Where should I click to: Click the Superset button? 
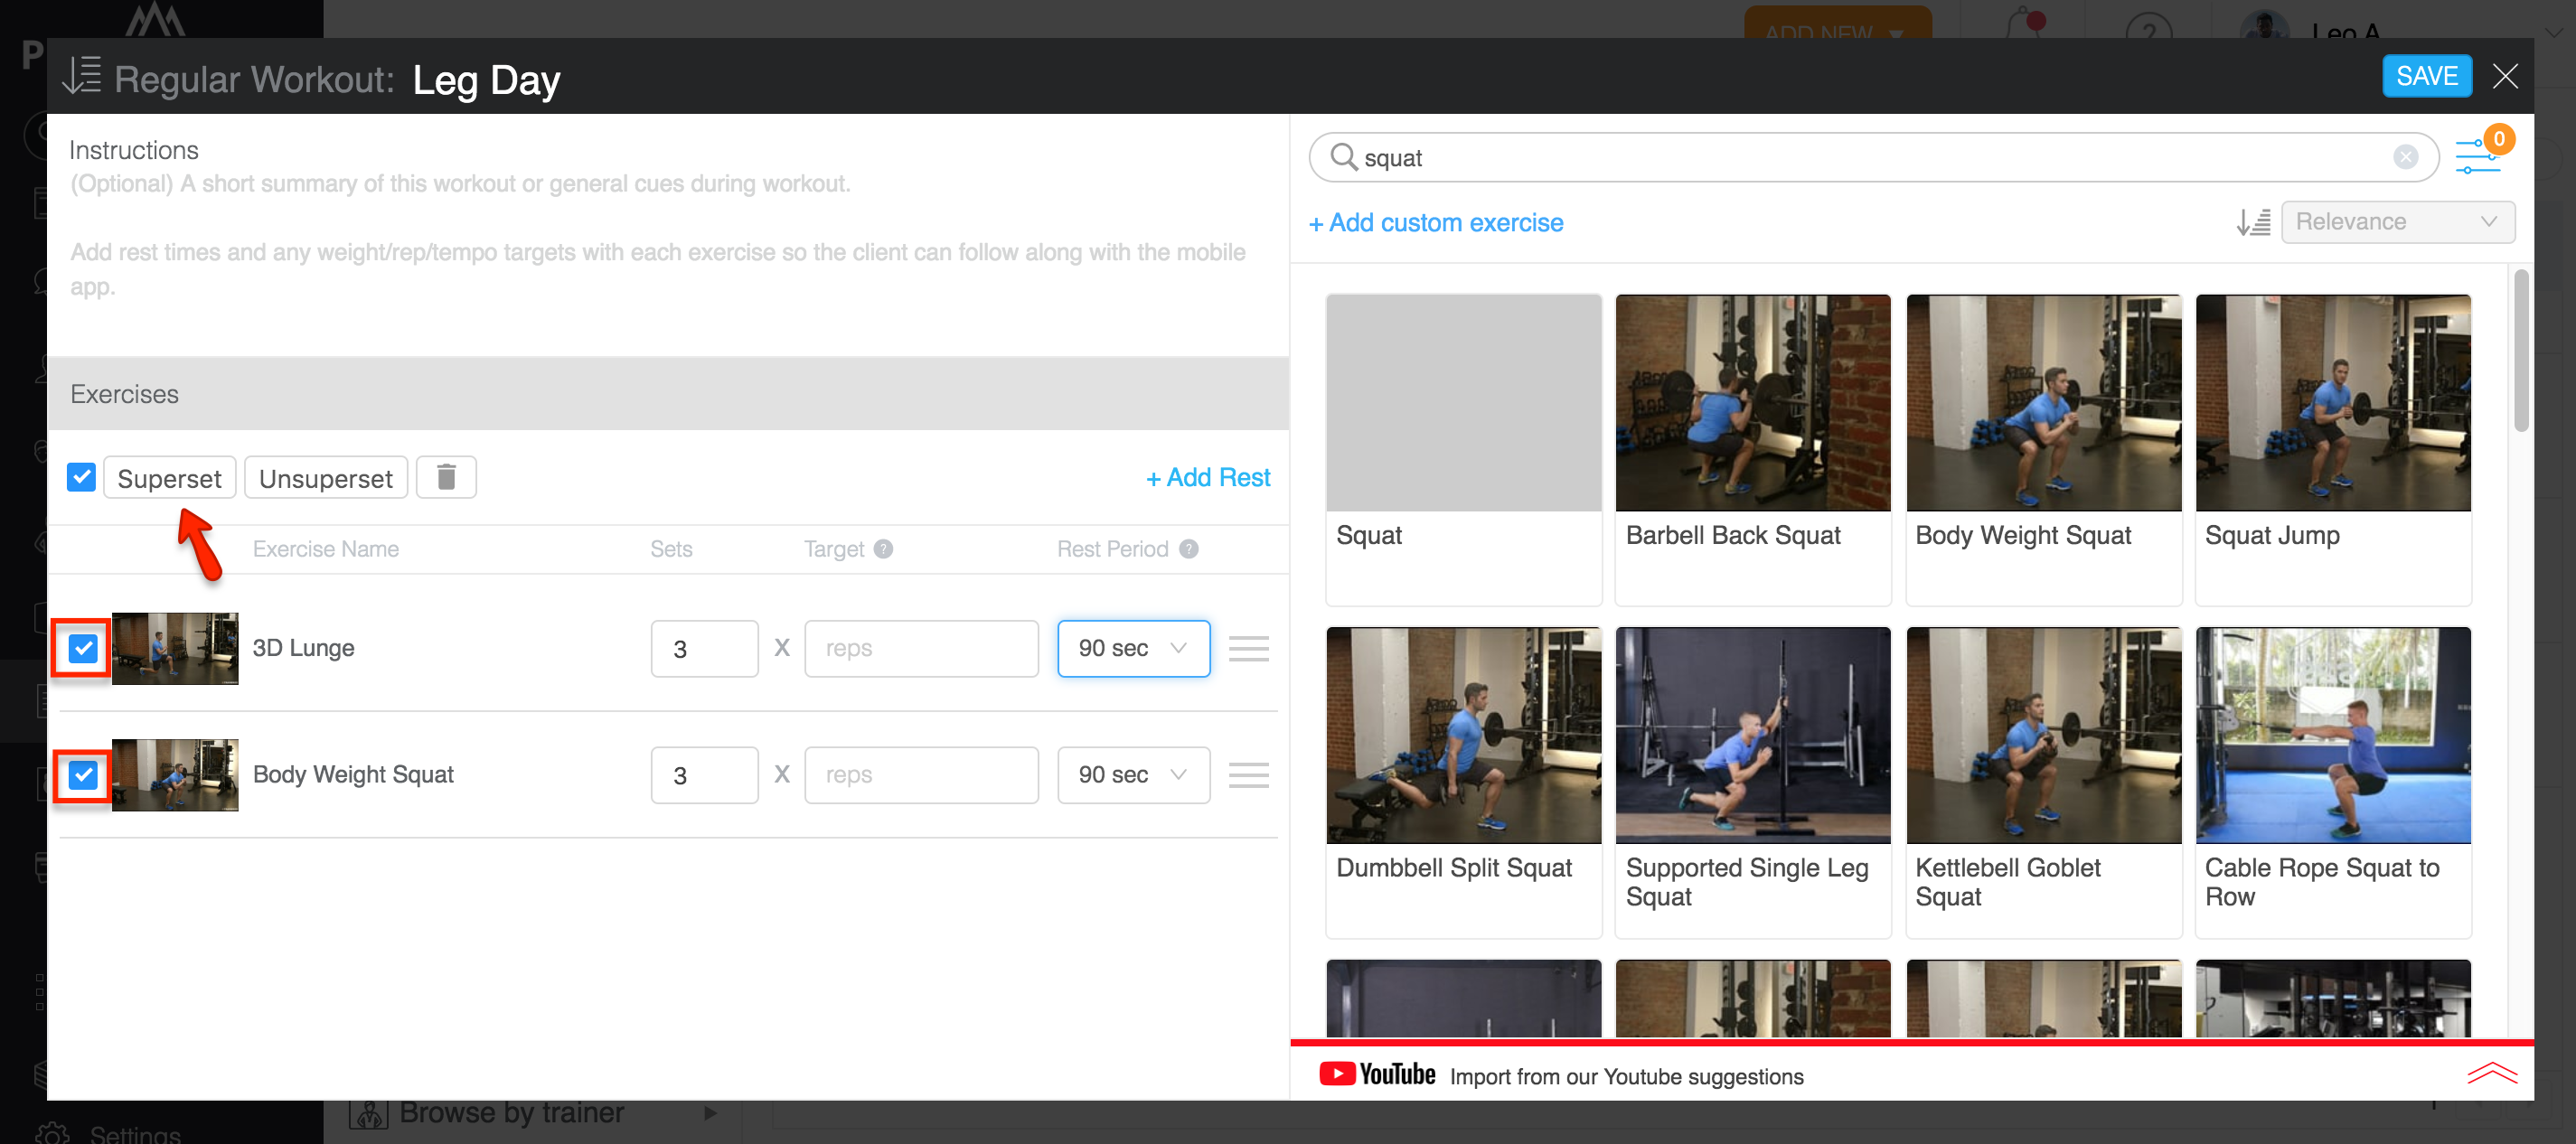coord(170,478)
